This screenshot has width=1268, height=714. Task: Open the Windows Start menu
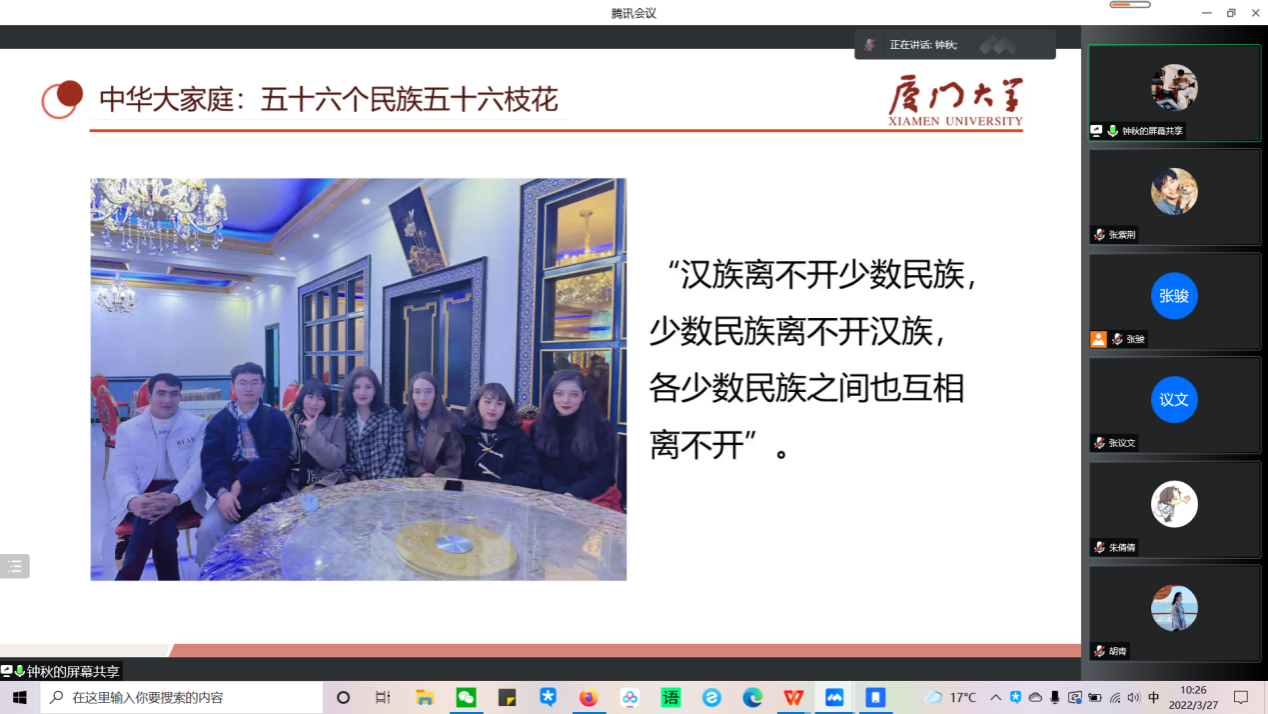point(19,697)
